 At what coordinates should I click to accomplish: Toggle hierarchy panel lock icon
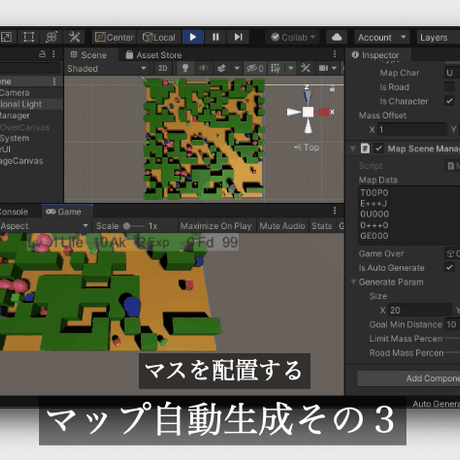pyautogui.click(x=42, y=54)
